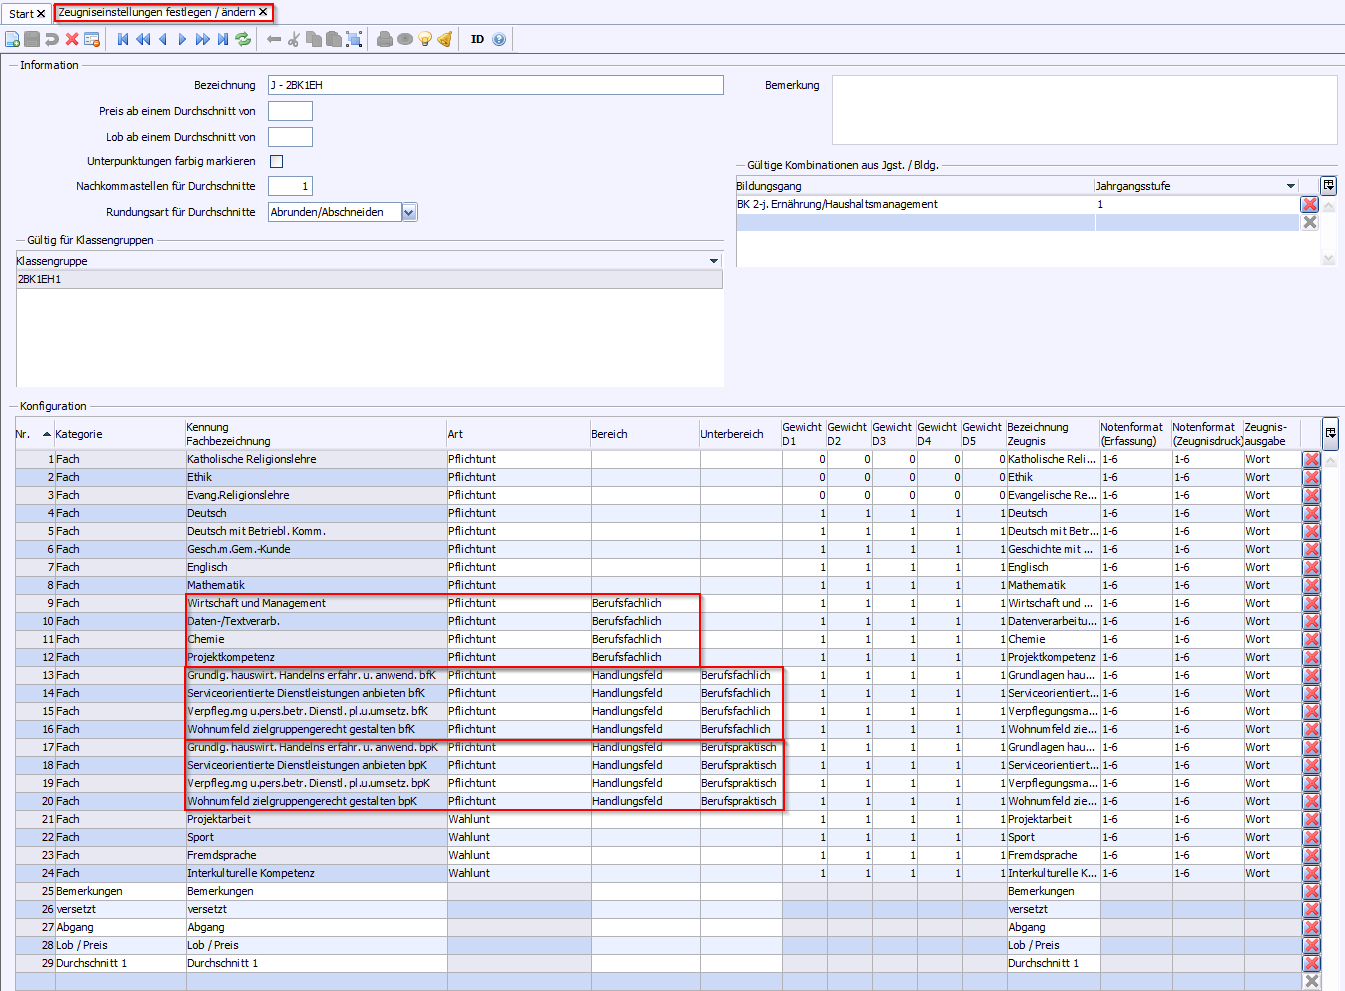The width and height of the screenshot is (1345, 991).
Task: Click the lightbulb hint icon
Action: point(425,39)
